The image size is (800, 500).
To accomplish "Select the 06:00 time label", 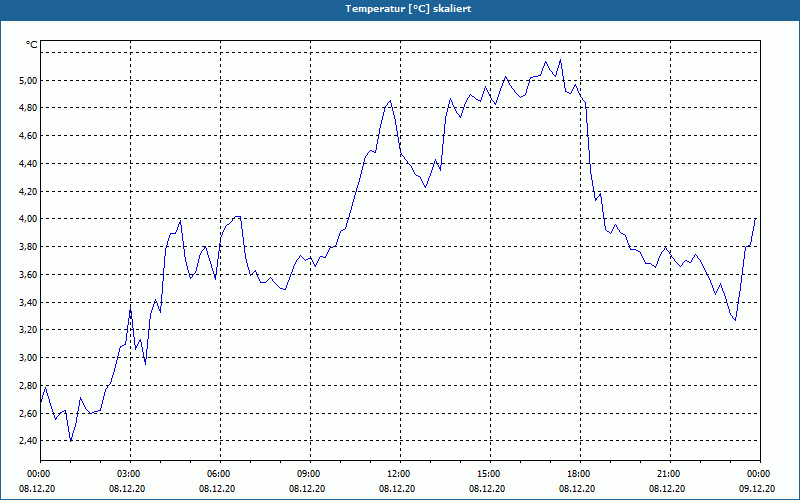I will [220, 474].
